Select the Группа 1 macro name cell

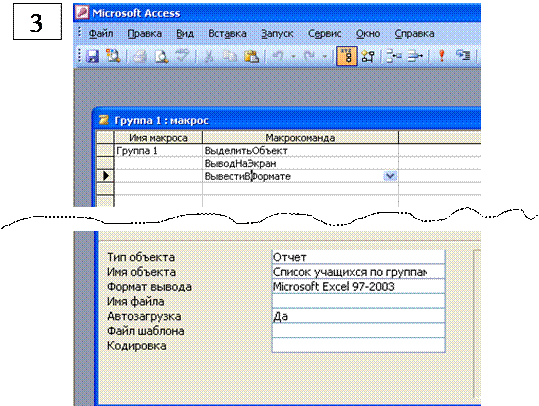(158, 151)
